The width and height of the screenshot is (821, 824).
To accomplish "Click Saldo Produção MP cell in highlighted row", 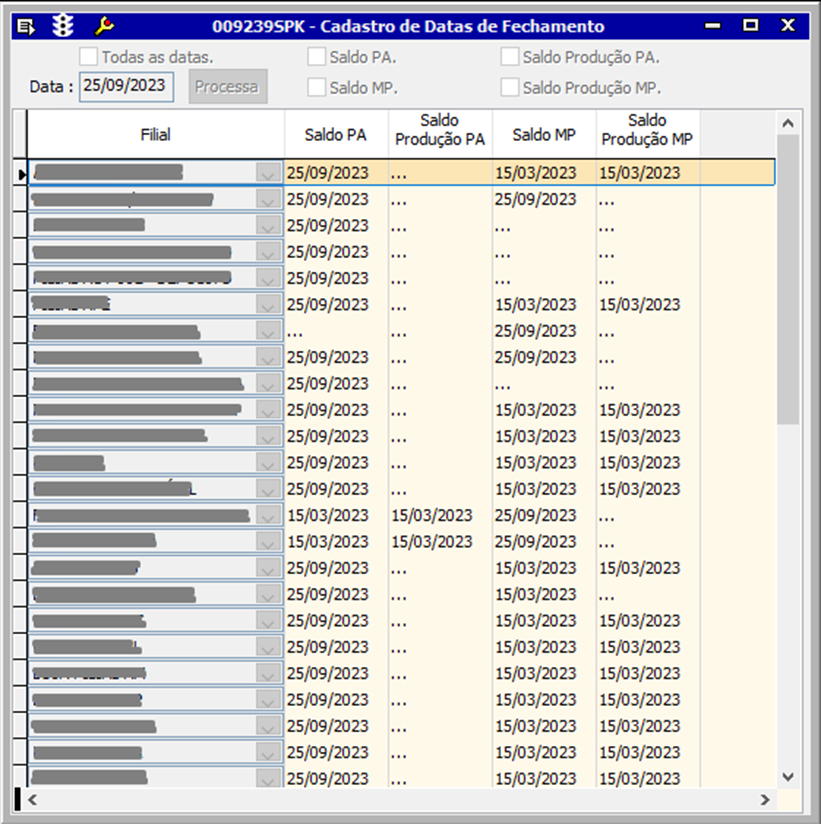I will [x=648, y=173].
